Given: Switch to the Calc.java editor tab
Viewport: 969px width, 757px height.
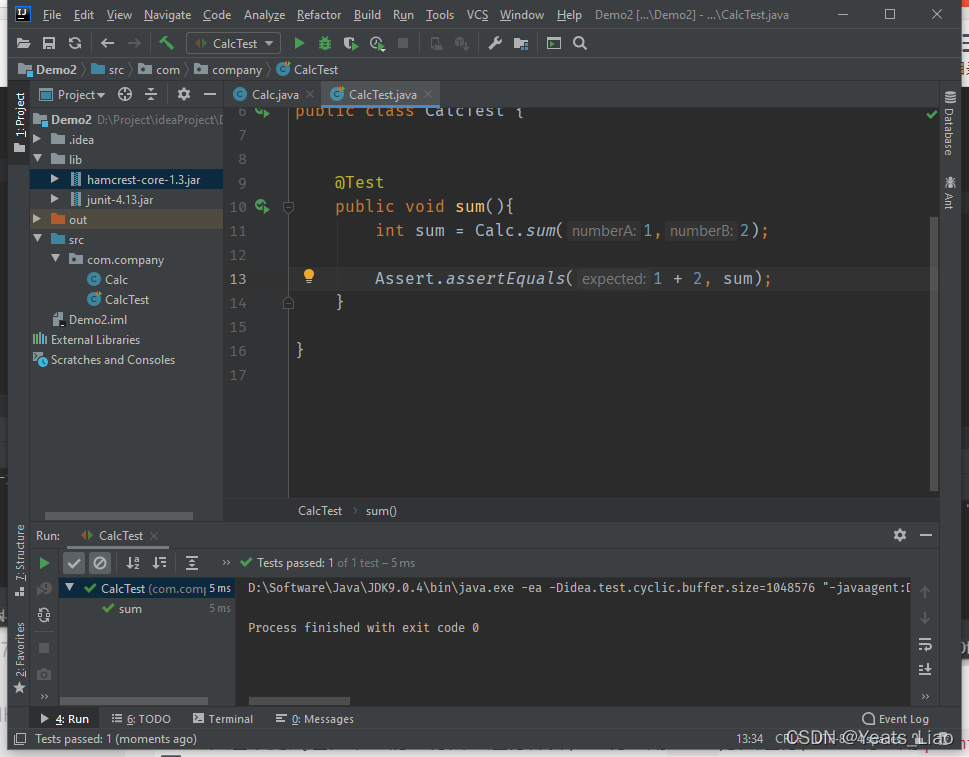Looking at the screenshot, I should (x=274, y=95).
